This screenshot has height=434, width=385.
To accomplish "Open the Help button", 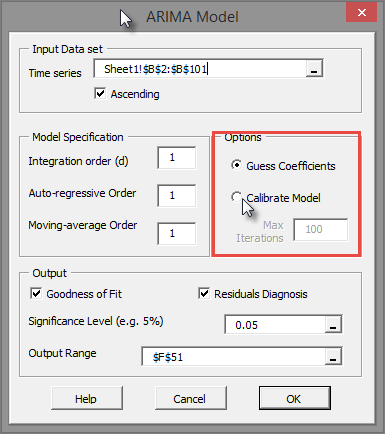I will click(x=87, y=398).
